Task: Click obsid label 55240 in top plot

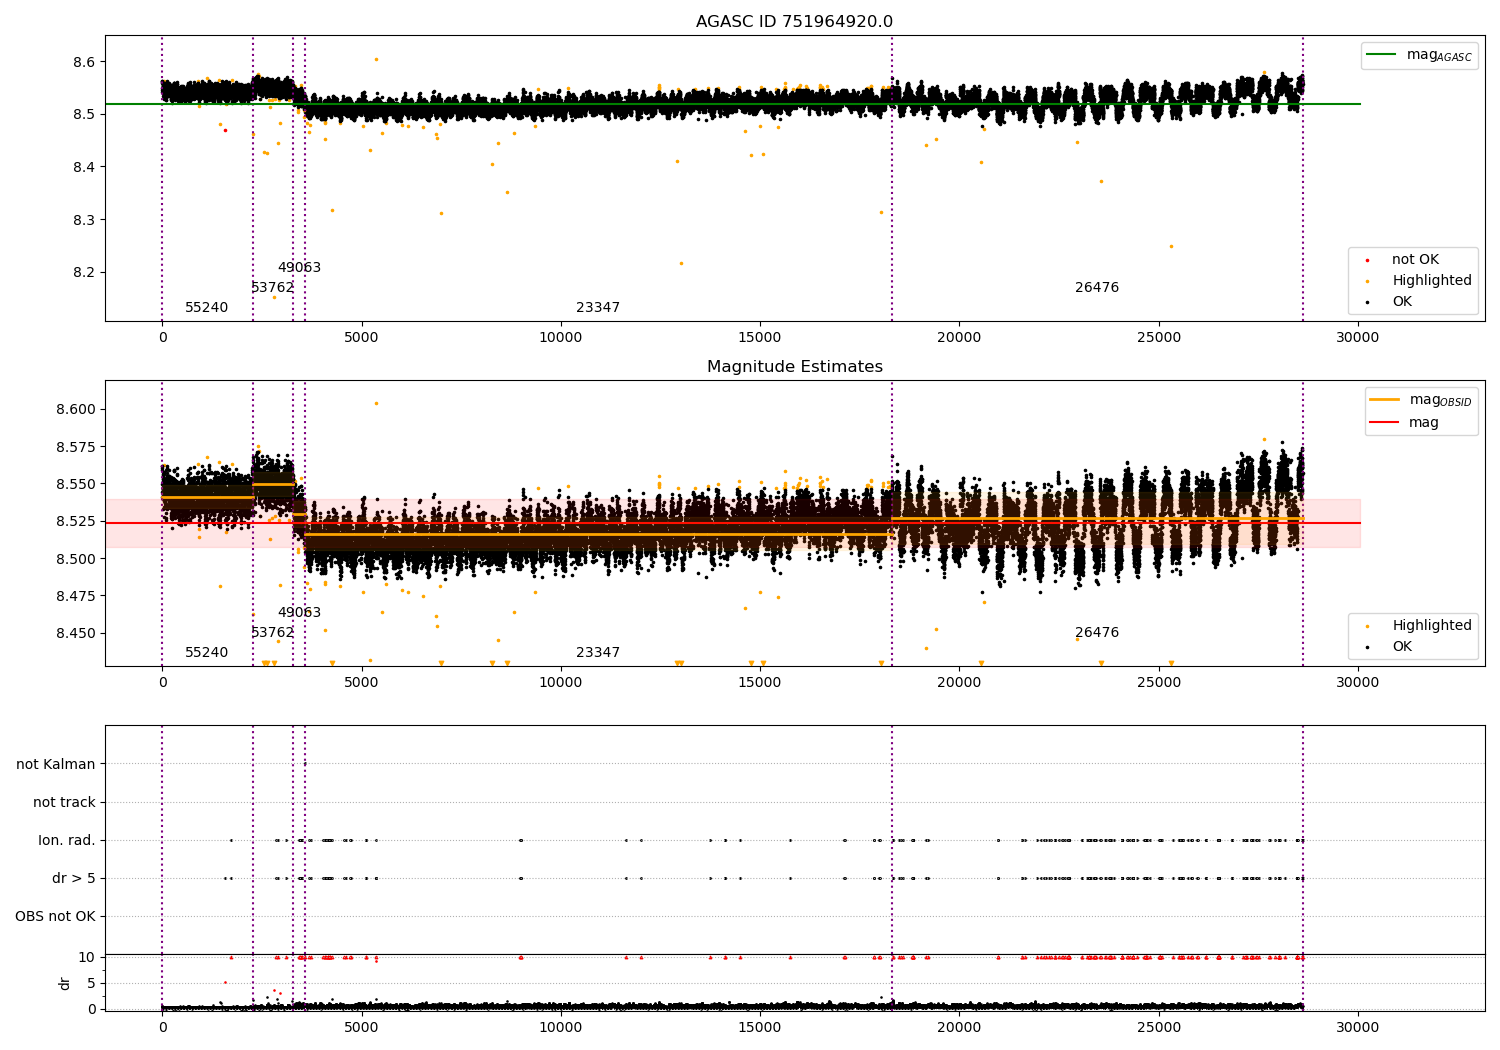Action: pyautogui.click(x=206, y=308)
